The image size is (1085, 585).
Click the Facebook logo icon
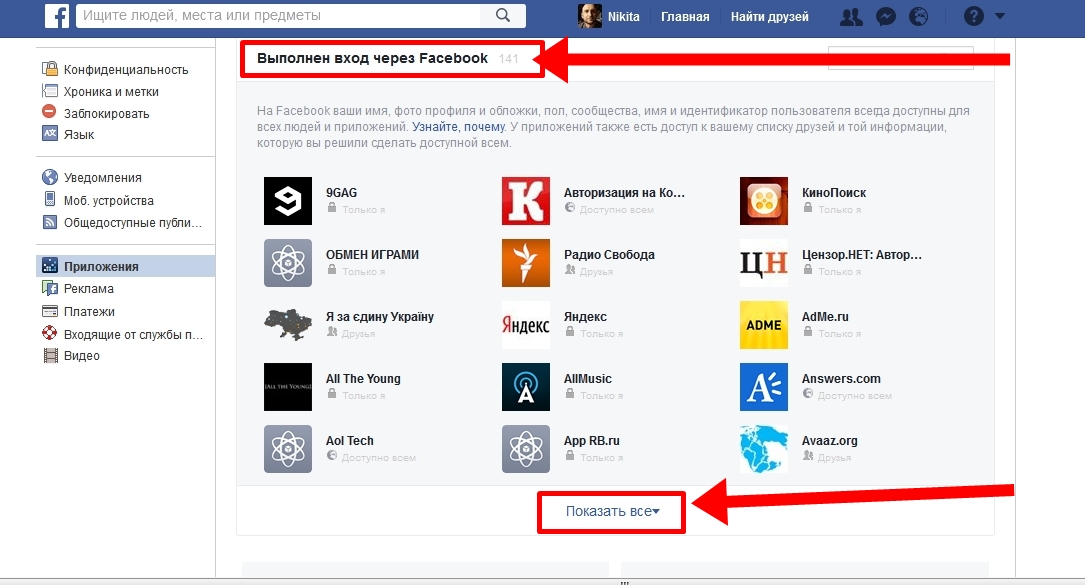click(57, 15)
